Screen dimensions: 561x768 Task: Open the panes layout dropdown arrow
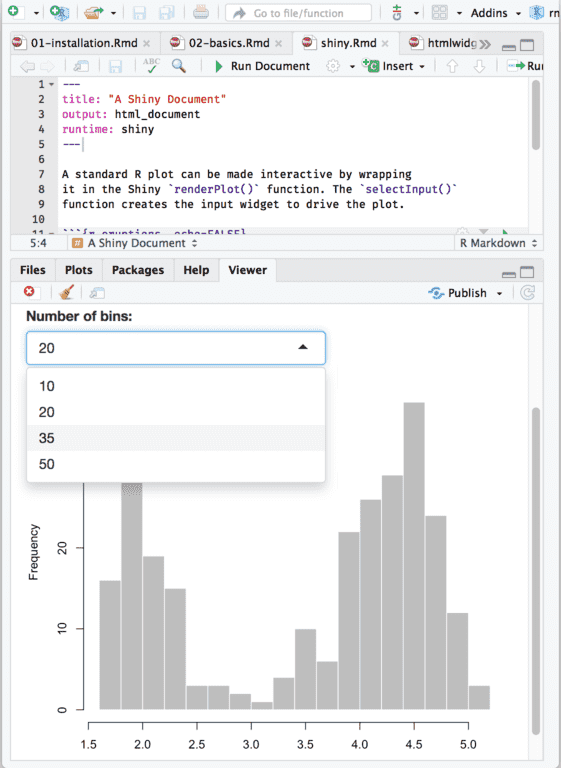[x=459, y=13]
